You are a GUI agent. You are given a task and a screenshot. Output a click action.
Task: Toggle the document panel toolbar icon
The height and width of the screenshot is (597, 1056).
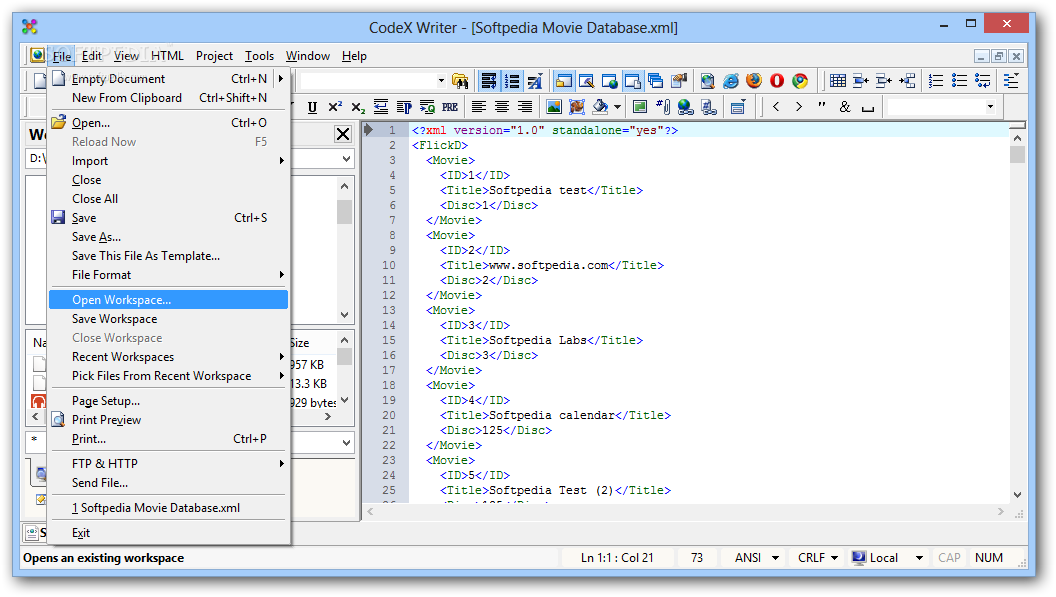point(632,82)
